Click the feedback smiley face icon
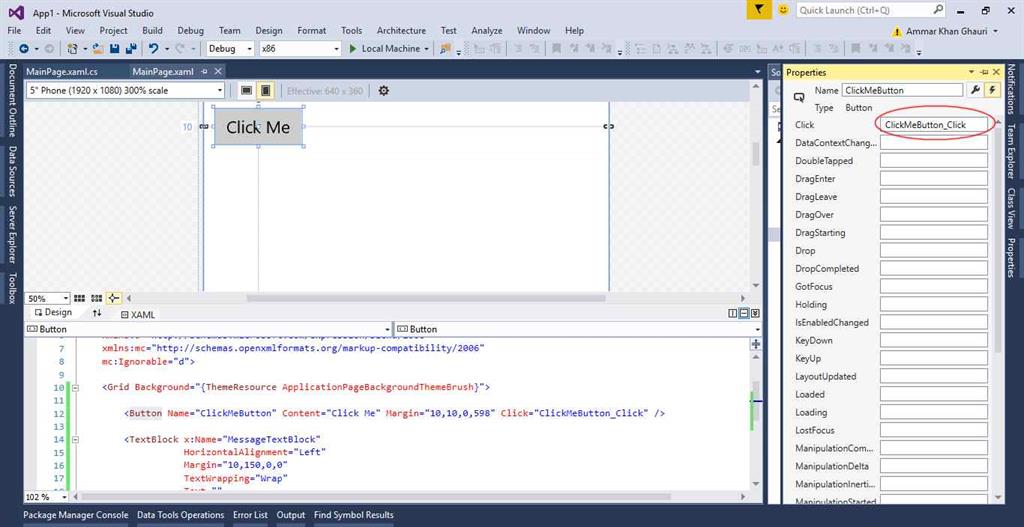 [783, 9]
